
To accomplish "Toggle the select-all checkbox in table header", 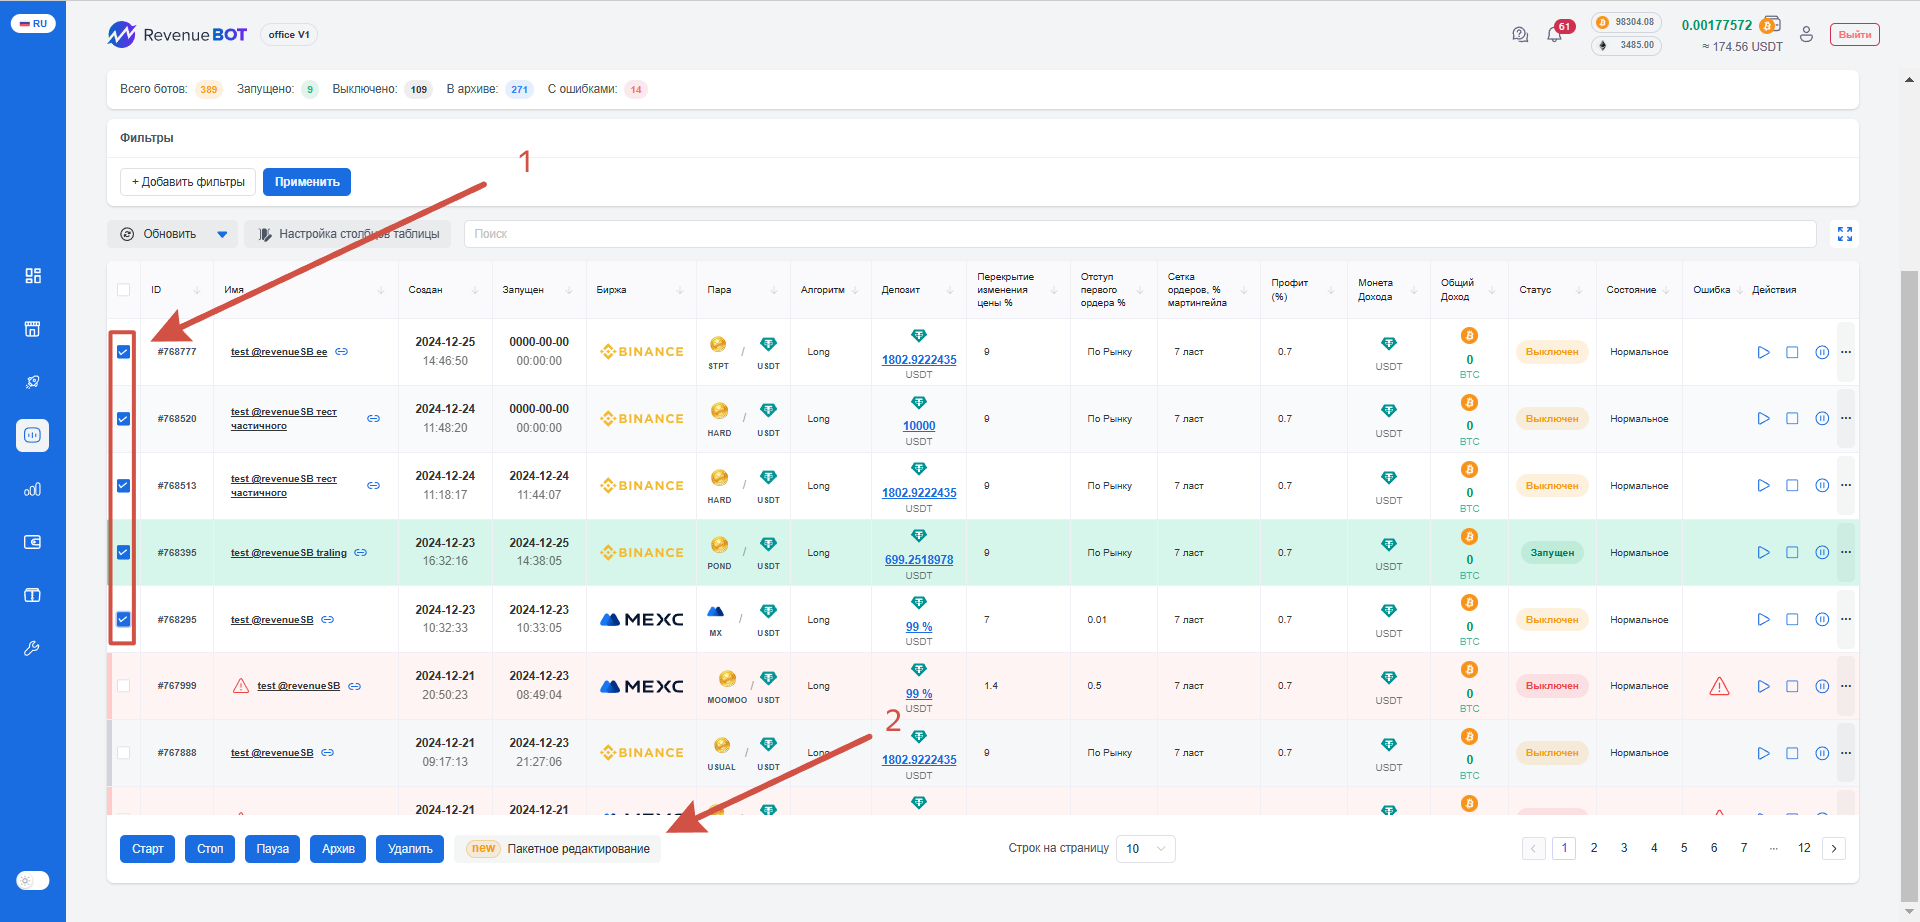I will [x=124, y=290].
